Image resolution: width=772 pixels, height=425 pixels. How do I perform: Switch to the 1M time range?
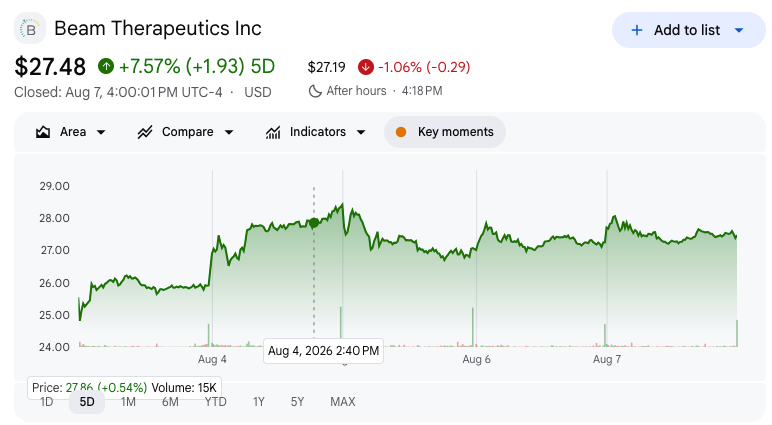tap(128, 402)
